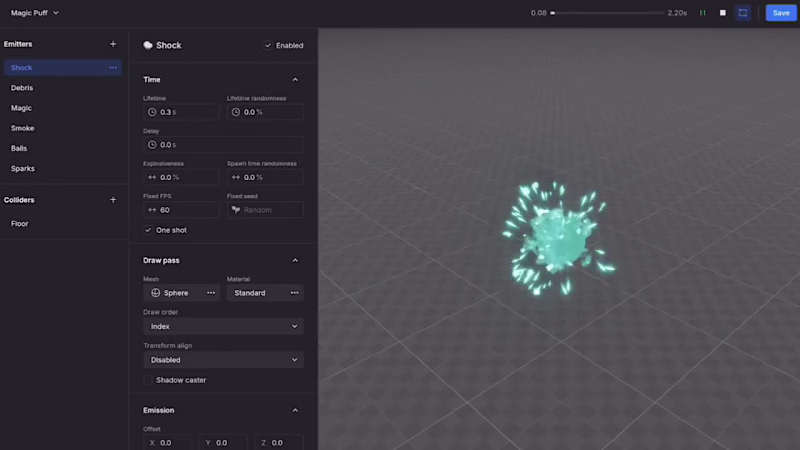Viewport: 800px width, 450px height.
Task: Click the 0.08 current time label
Action: tap(538, 13)
